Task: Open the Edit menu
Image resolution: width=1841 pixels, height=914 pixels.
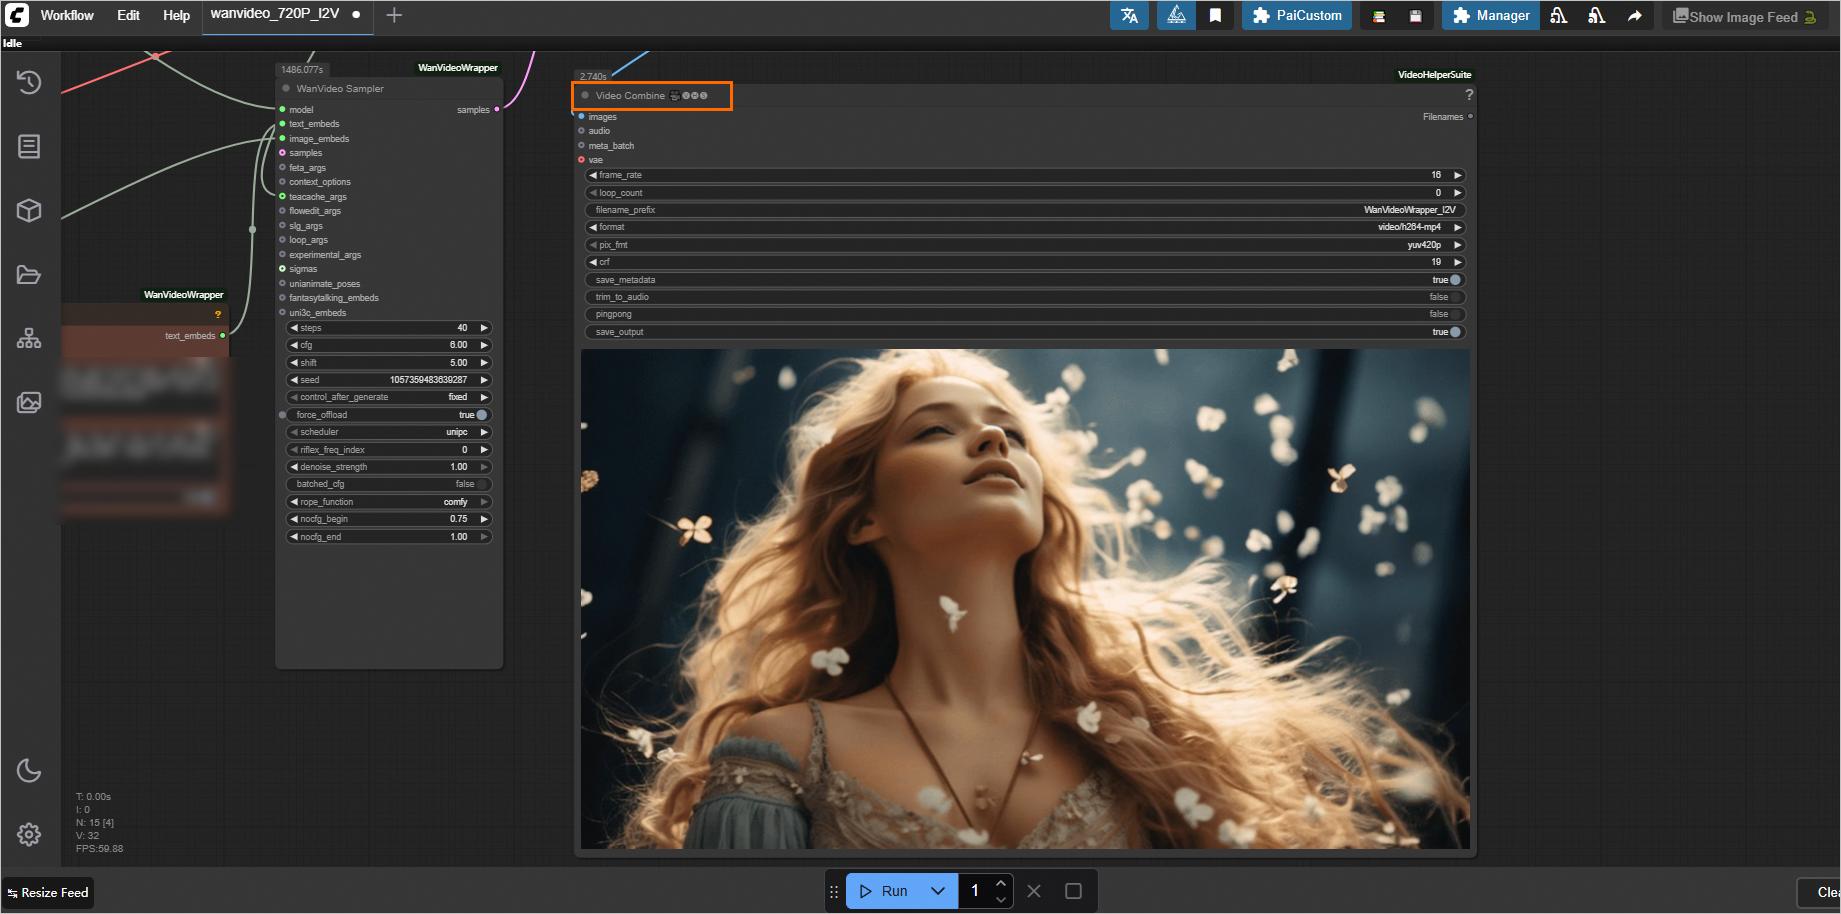Action: [128, 16]
